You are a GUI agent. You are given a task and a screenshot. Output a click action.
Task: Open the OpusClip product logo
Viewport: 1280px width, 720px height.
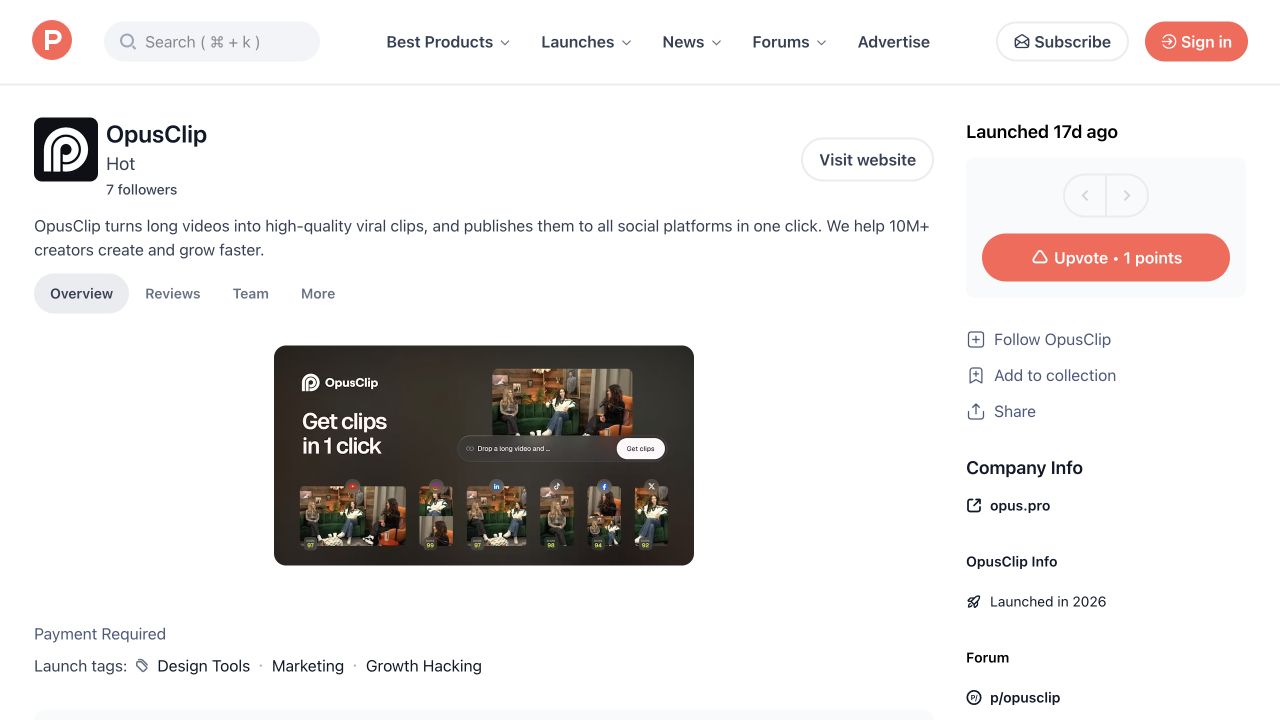point(66,149)
